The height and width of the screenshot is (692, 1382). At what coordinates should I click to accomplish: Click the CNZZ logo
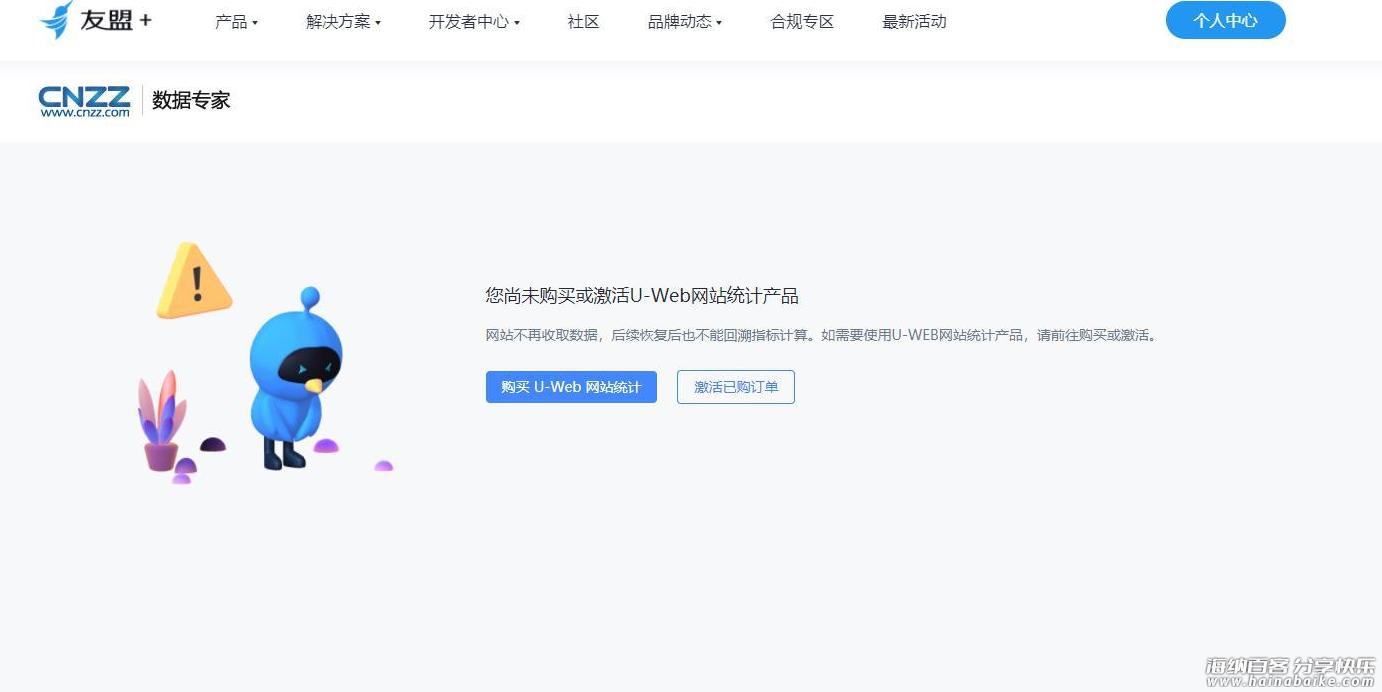click(85, 101)
